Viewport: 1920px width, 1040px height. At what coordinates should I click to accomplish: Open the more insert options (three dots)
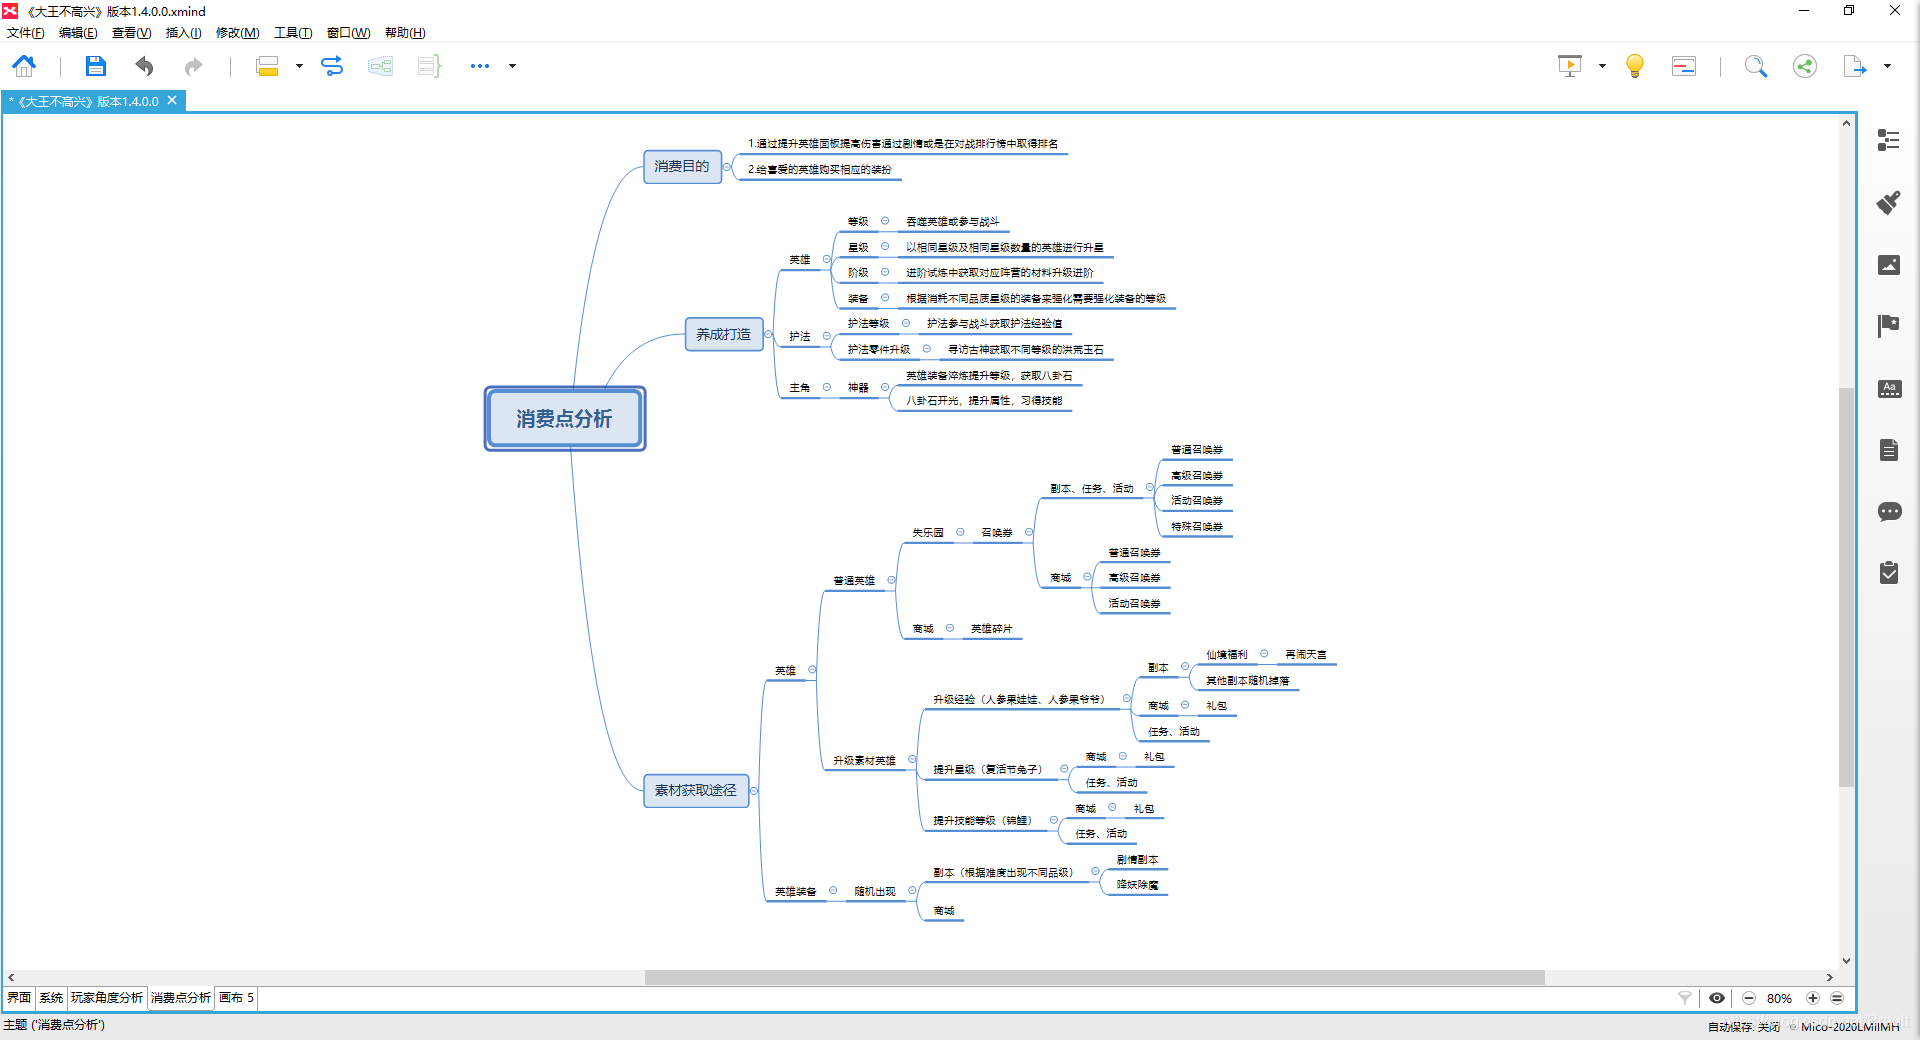pyautogui.click(x=480, y=66)
